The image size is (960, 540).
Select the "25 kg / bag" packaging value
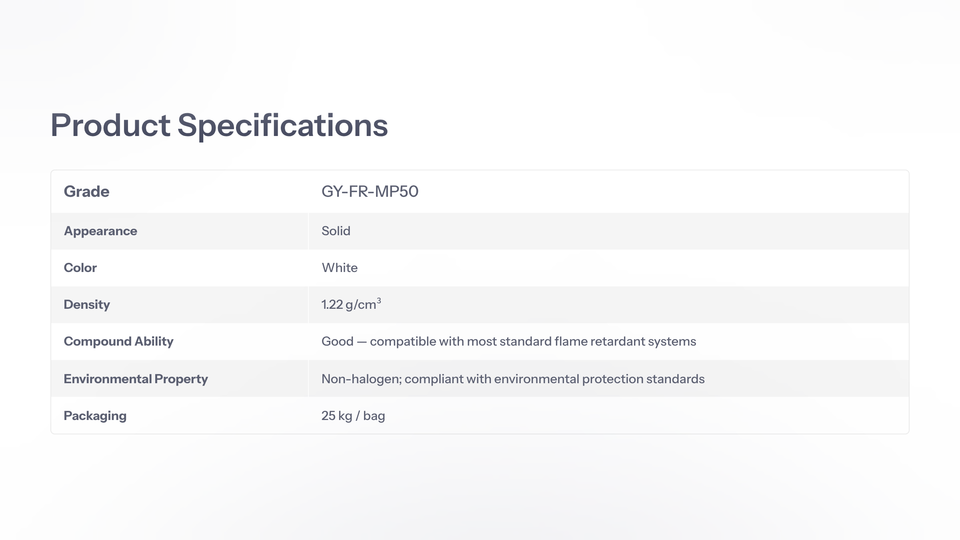(x=353, y=416)
